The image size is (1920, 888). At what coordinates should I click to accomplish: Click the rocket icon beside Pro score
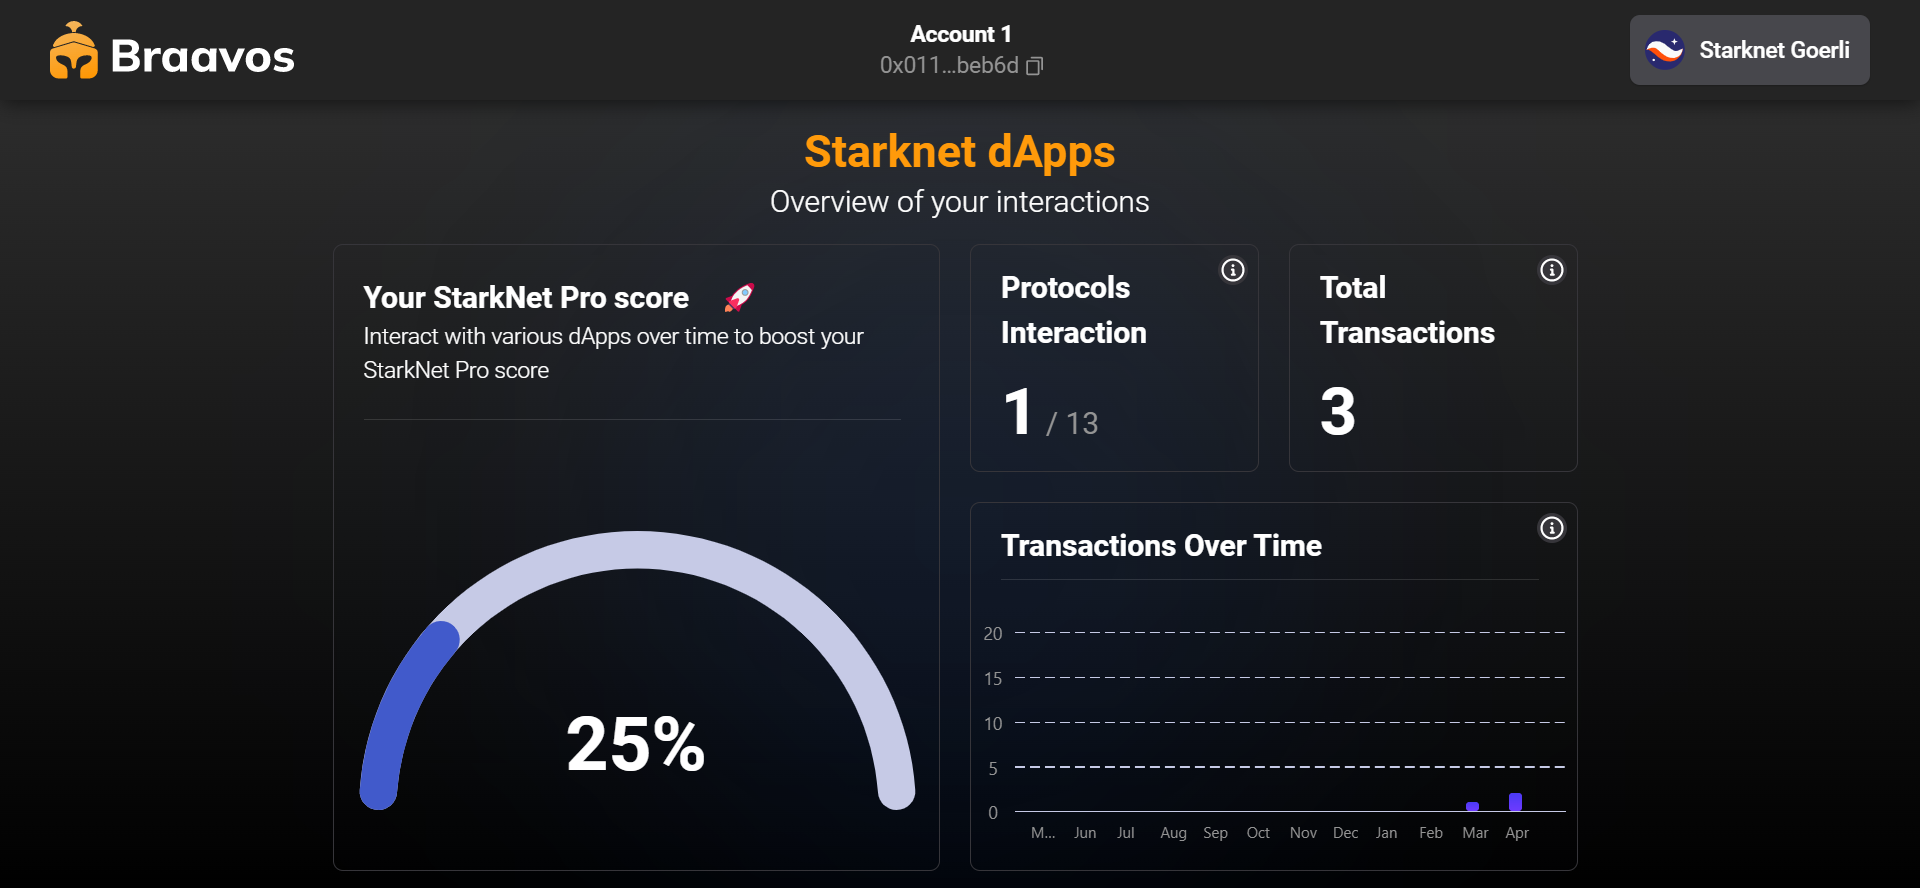739,297
